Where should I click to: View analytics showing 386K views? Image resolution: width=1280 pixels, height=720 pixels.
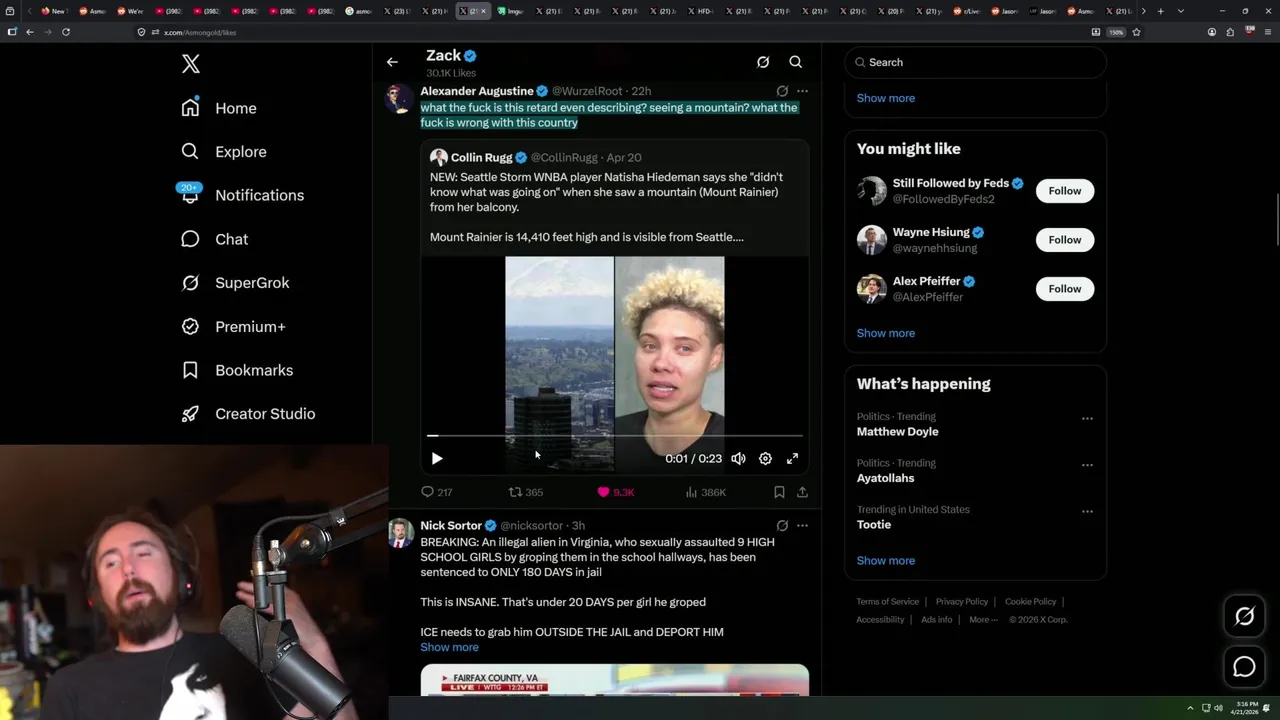(x=706, y=492)
